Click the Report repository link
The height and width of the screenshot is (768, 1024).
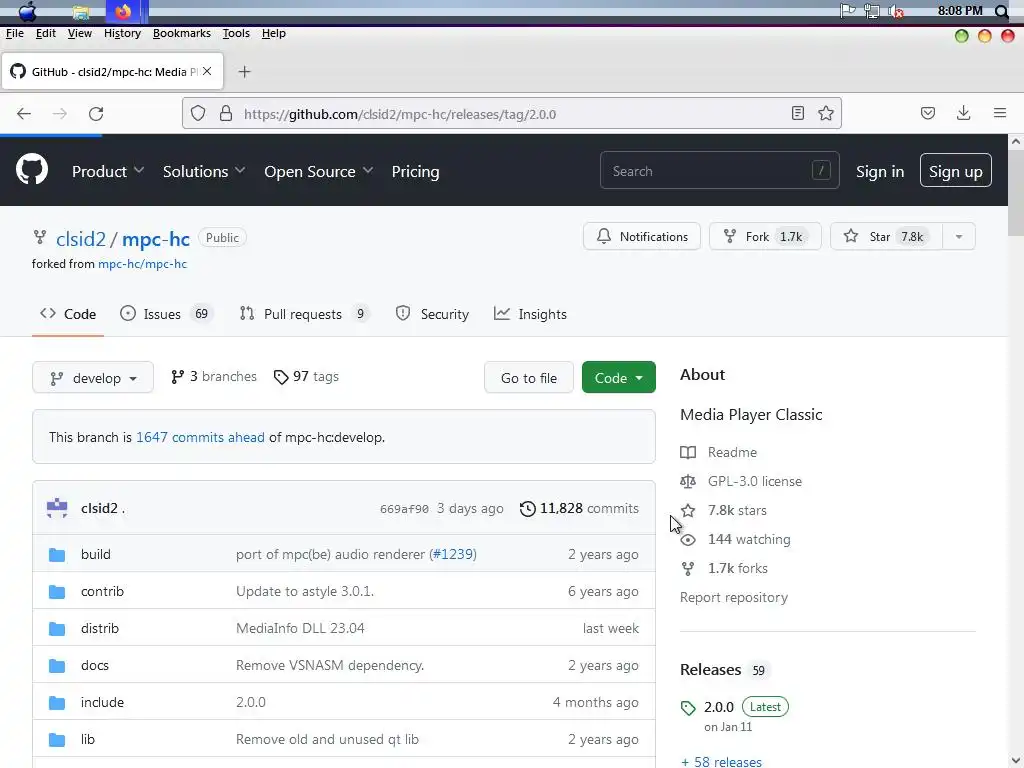[733, 598]
